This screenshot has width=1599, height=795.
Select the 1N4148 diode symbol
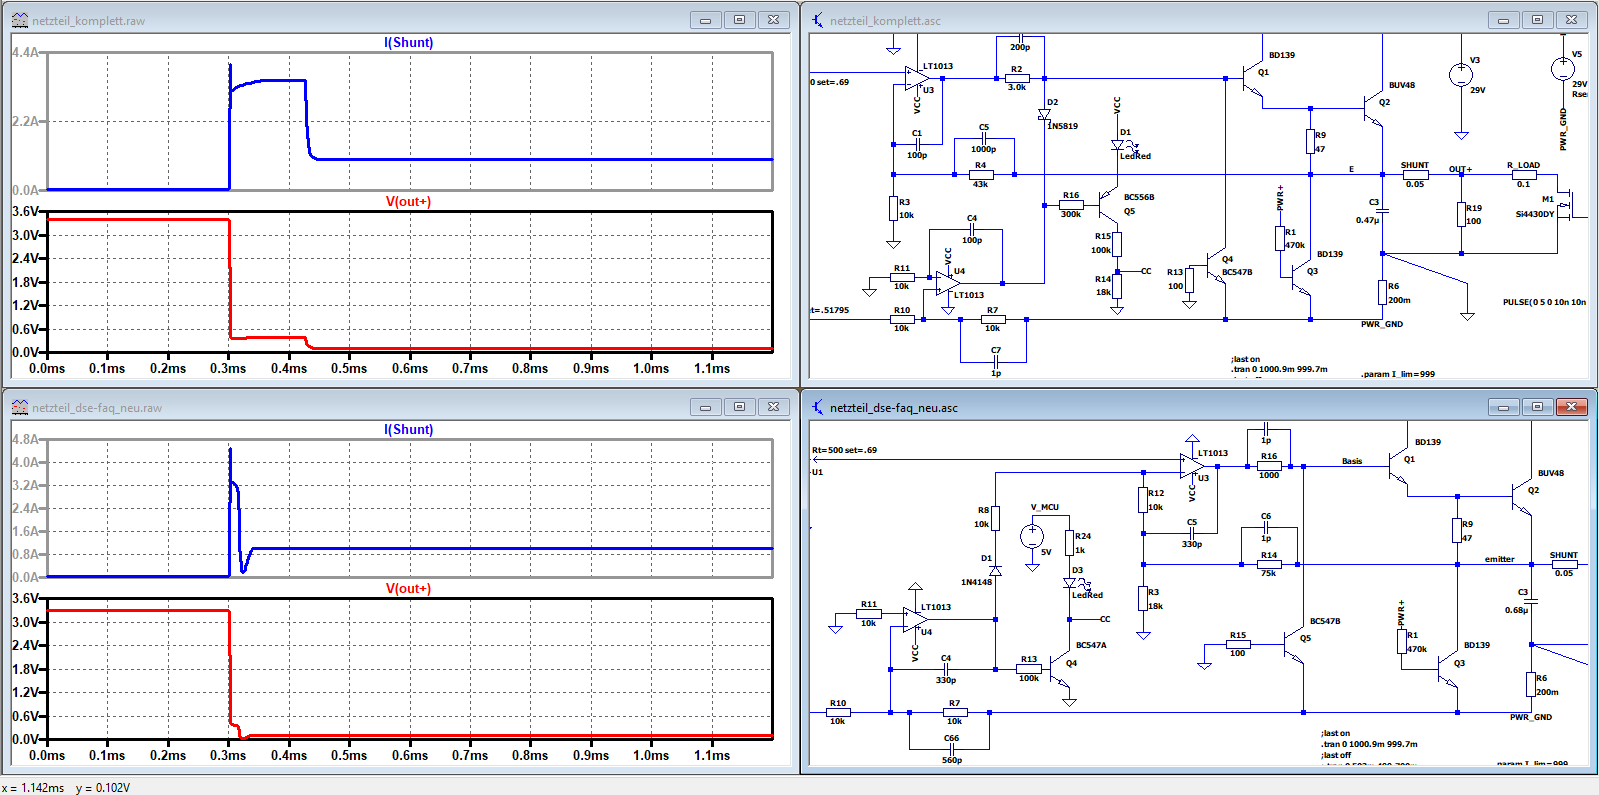pos(995,570)
